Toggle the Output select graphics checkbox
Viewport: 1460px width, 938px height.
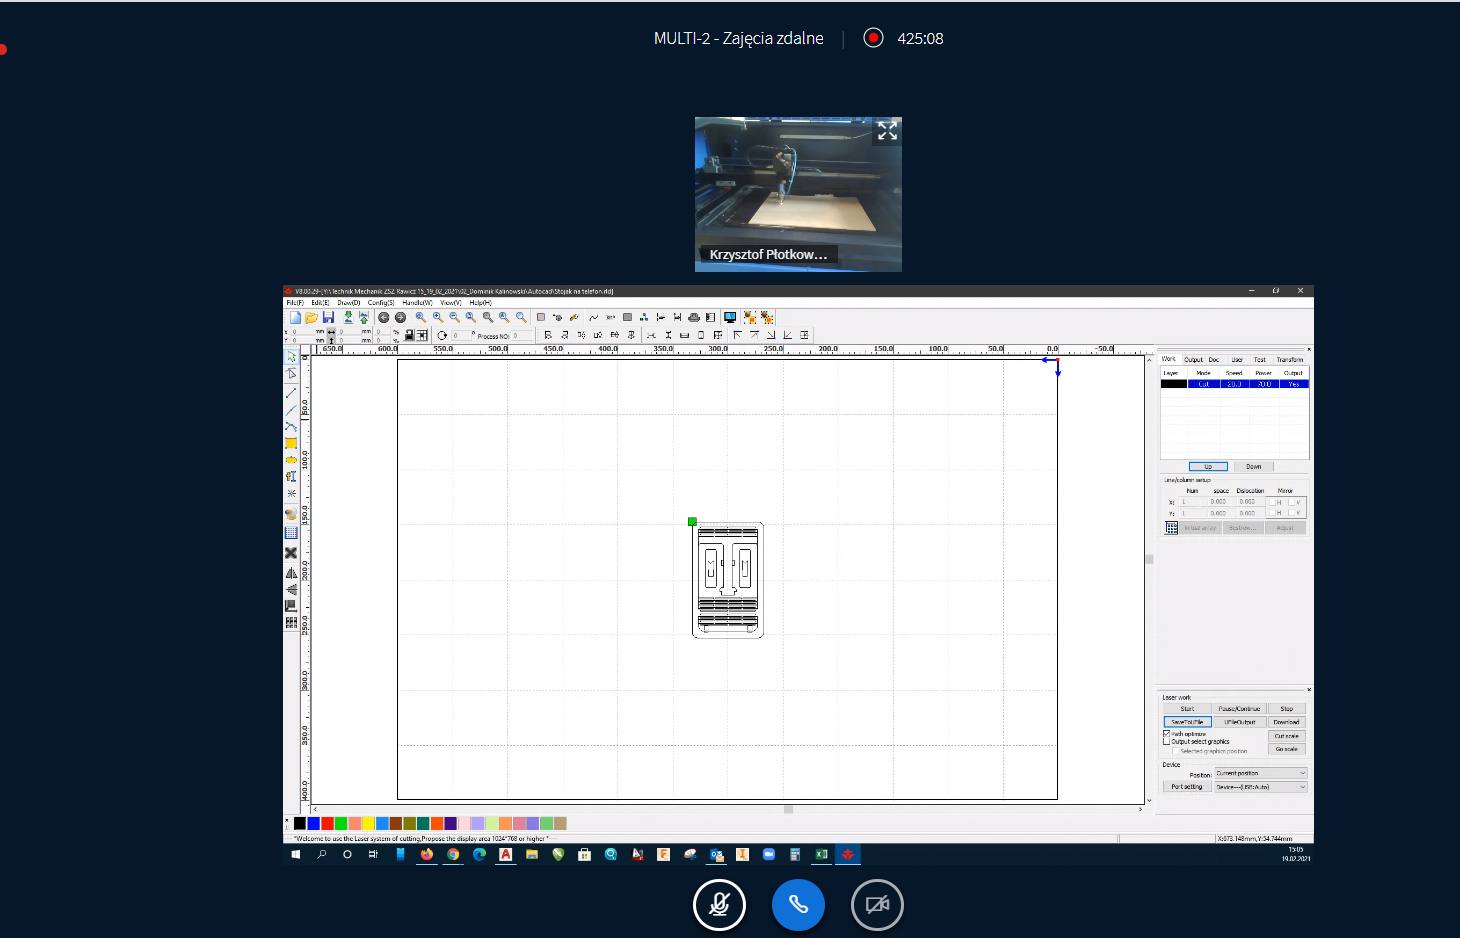click(1166, 742)
